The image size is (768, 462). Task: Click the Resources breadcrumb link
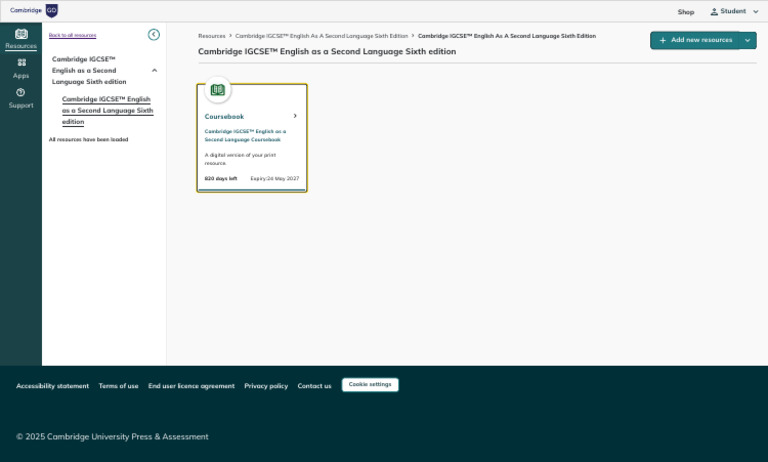point(212,36)
